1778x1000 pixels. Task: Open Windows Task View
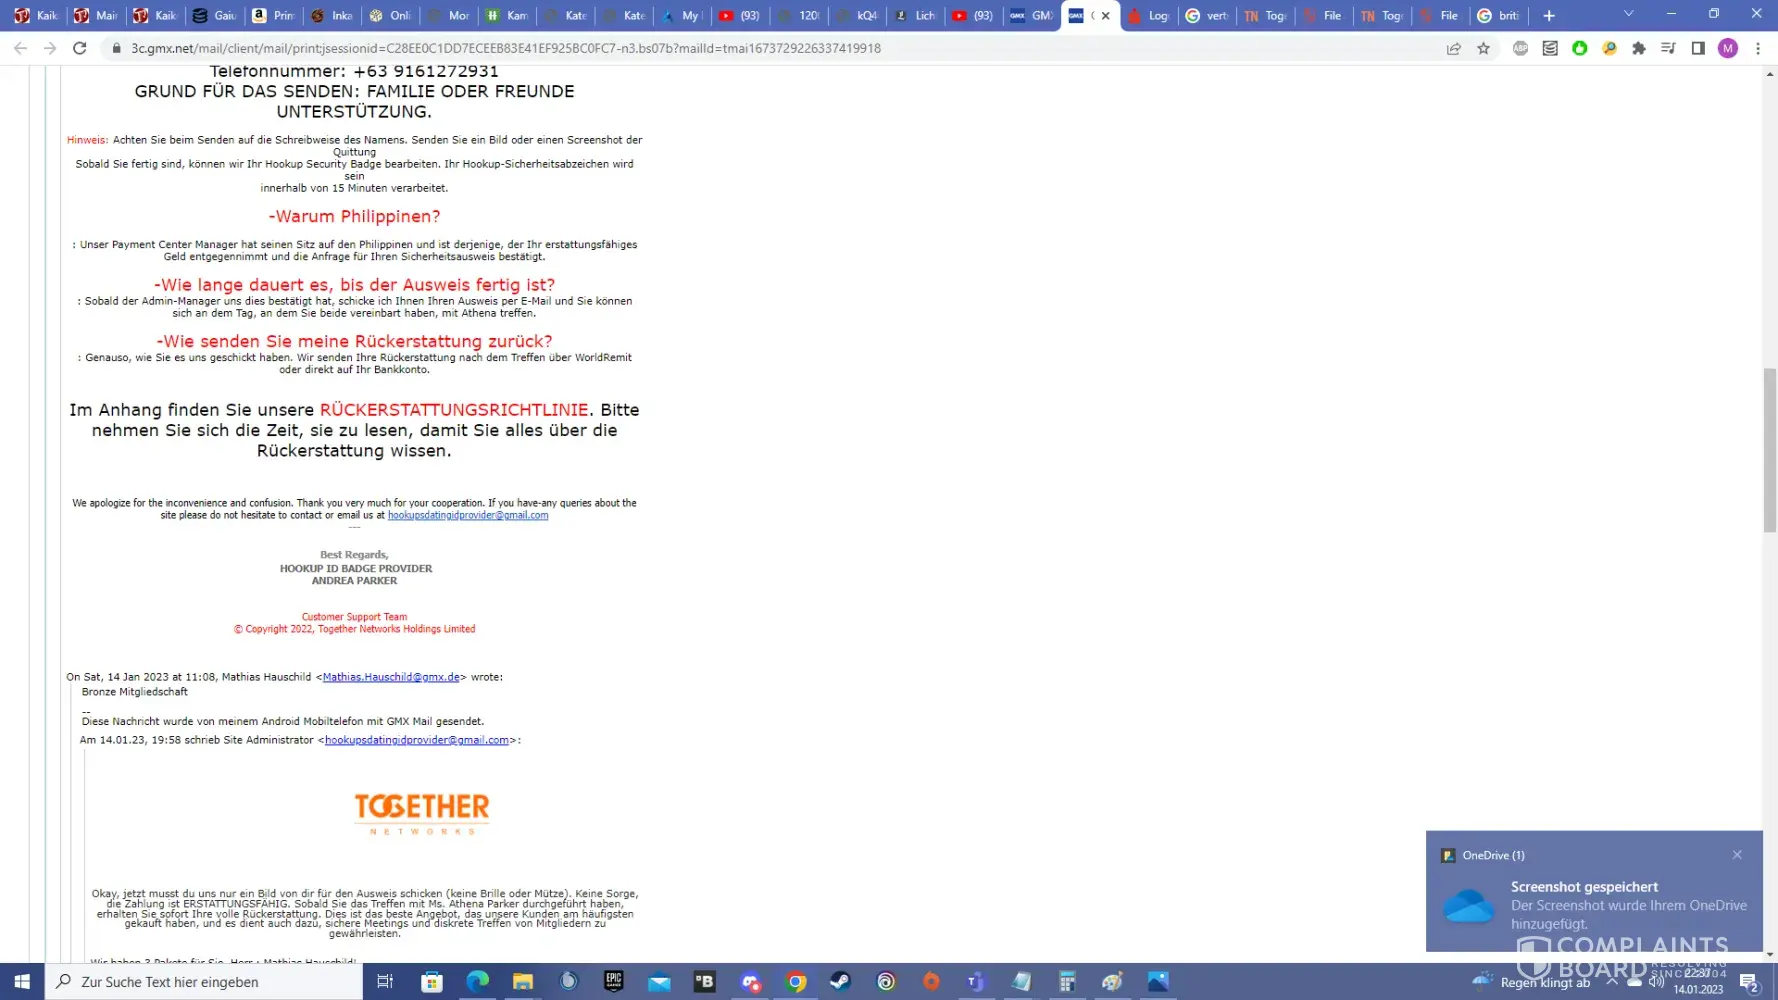click(385, 982)
